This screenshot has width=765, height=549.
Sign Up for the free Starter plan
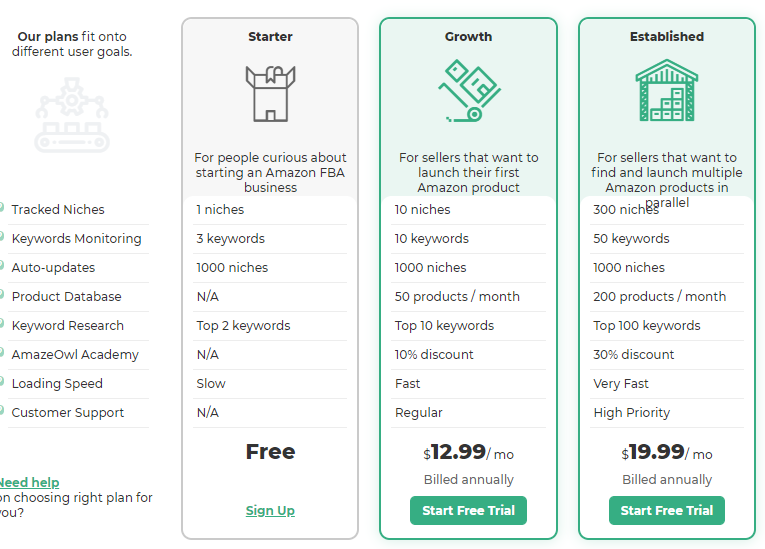tap(270, 510)
